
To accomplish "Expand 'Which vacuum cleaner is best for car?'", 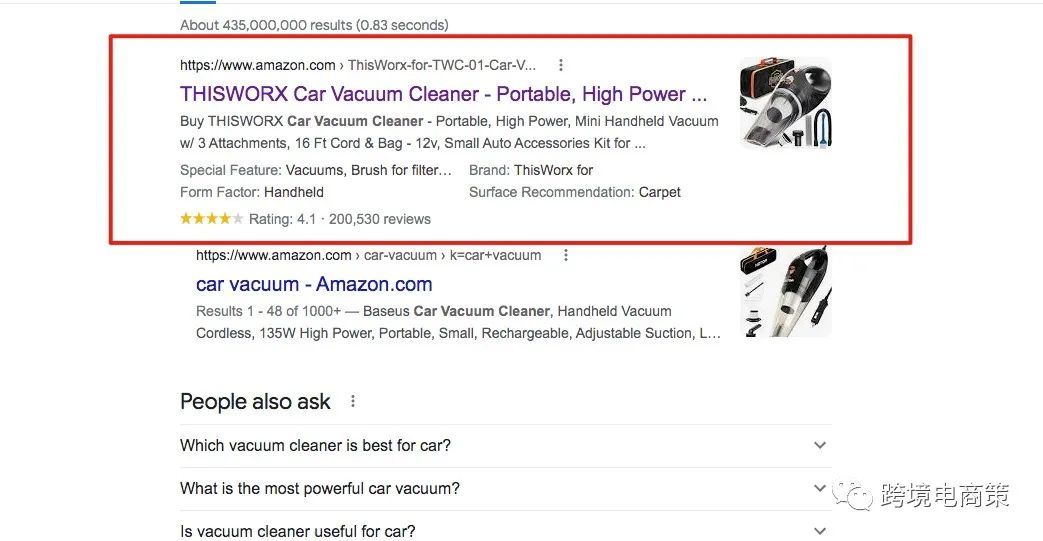I will [x=506, y=445].
